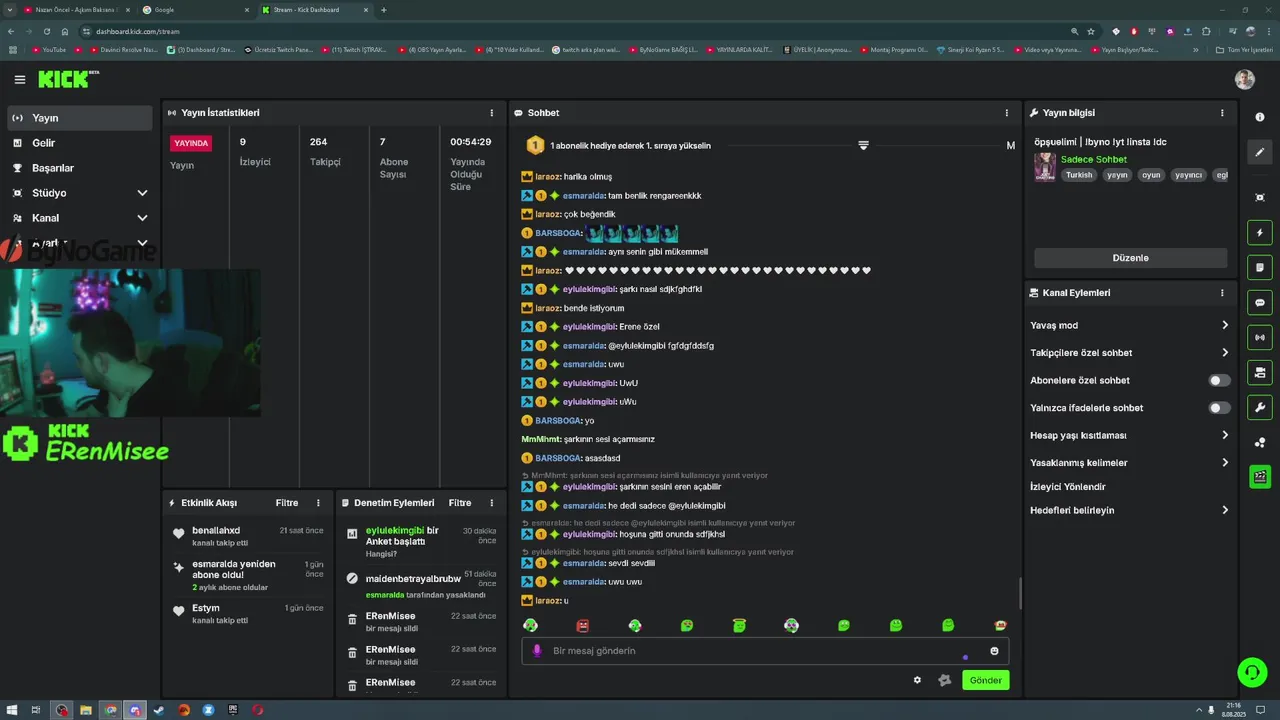Click the Düzenle button

pyautogui.click(x=1130, y=258)
